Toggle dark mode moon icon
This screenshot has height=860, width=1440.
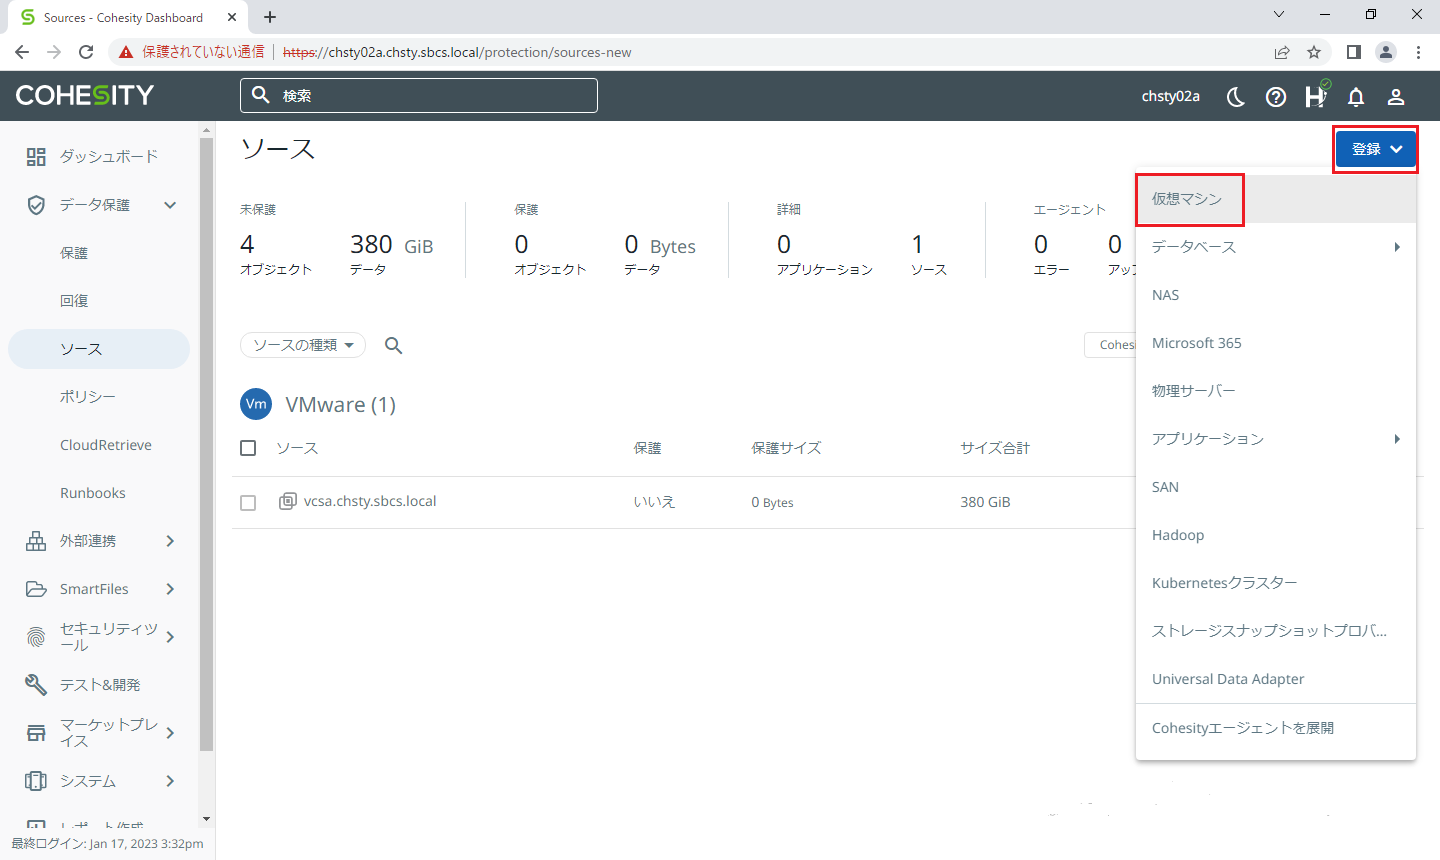coord(1236,96)
